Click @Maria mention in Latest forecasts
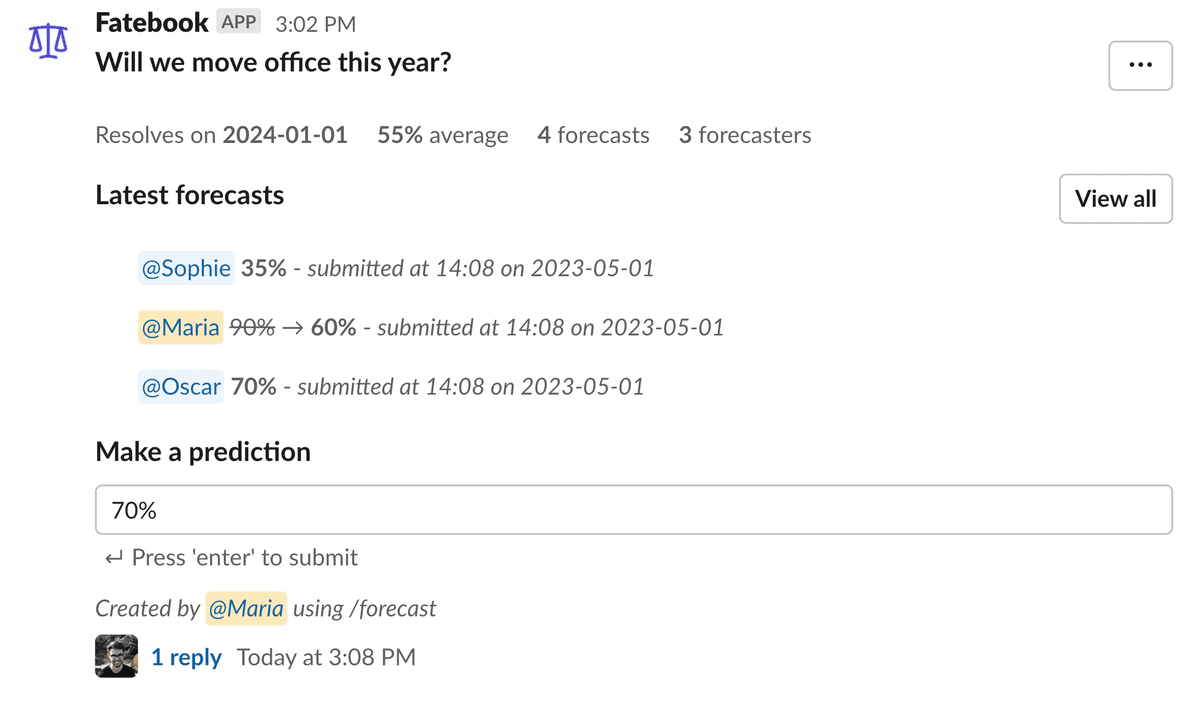The width and height of the screenshot is (1200, 712). coord(180,327)
